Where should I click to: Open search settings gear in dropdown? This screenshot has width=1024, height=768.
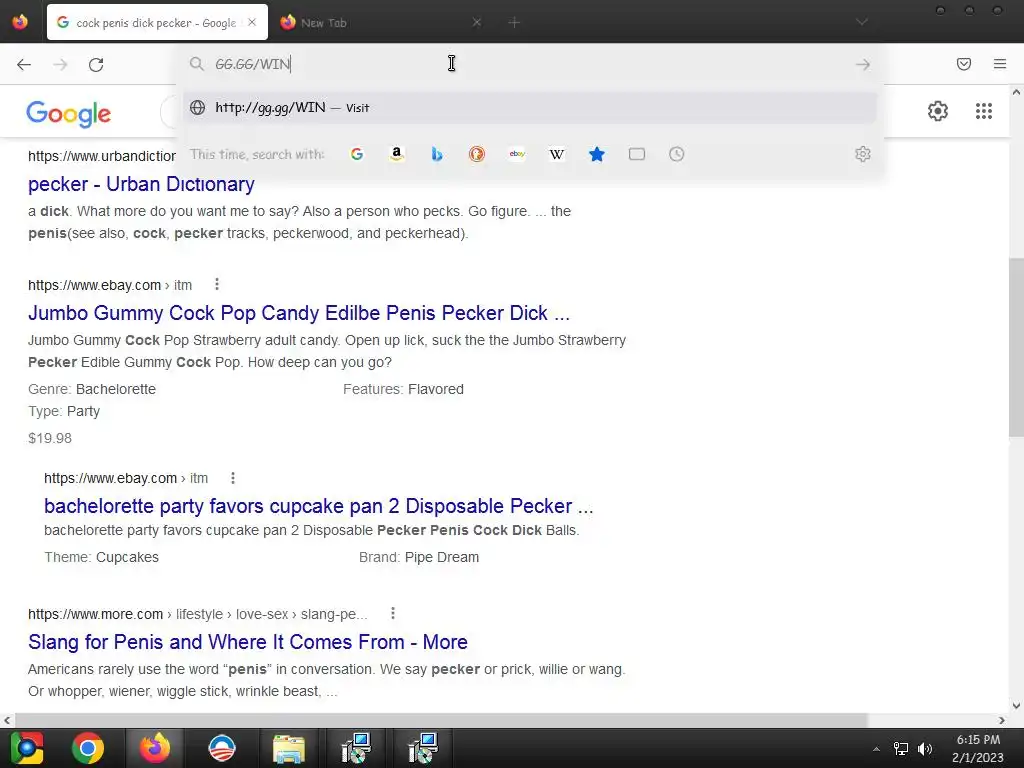tap(863, 154)
